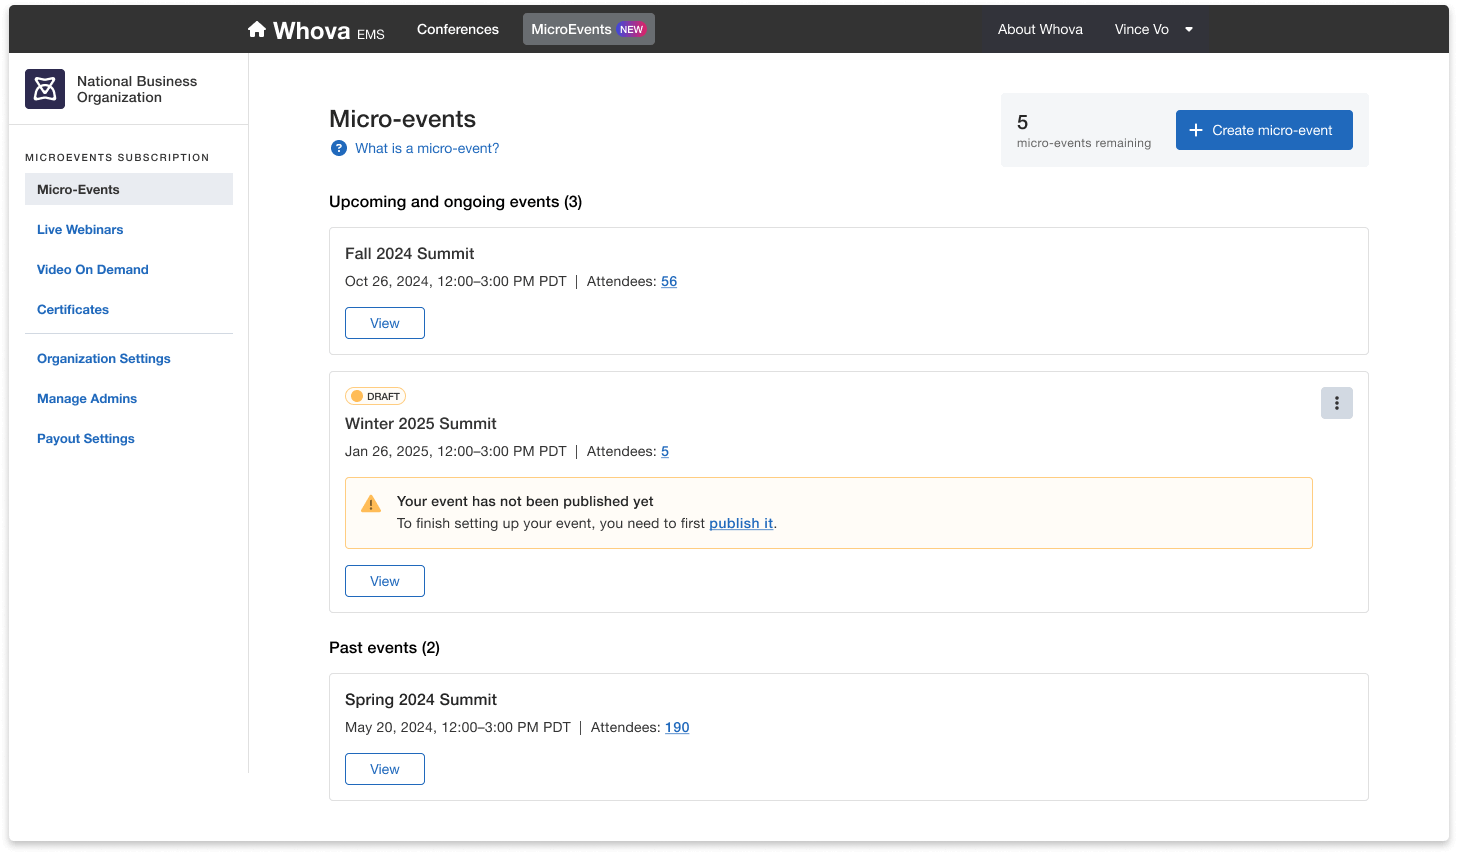Viewport: 1458px width, 854px height.
Task: Click the Whova home icon
Action: (x=257, y=30)
